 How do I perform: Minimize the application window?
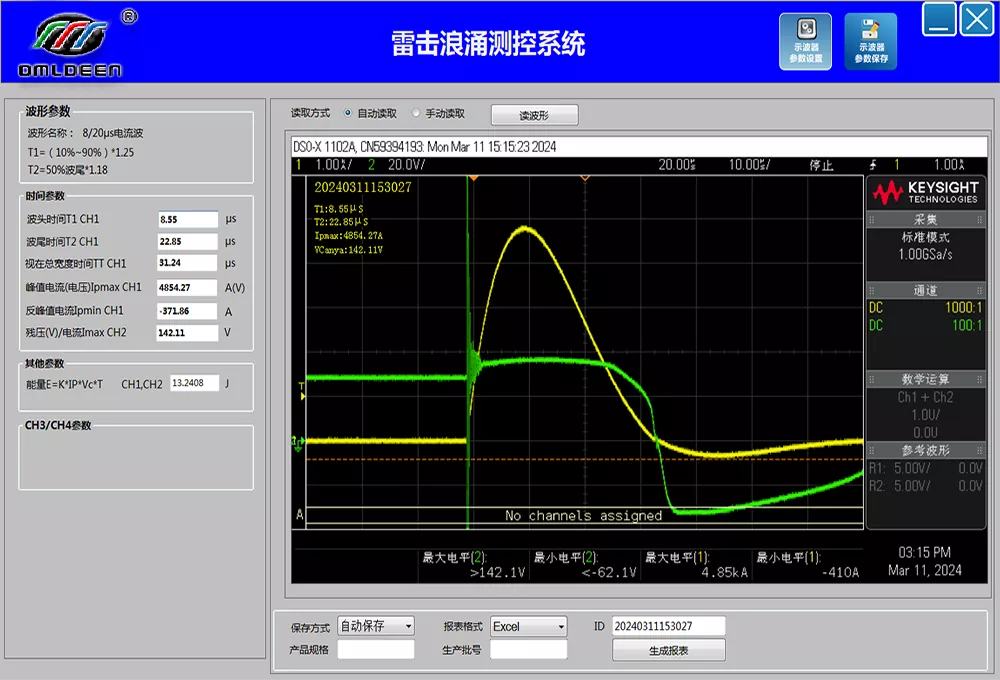tap(940, 19)
